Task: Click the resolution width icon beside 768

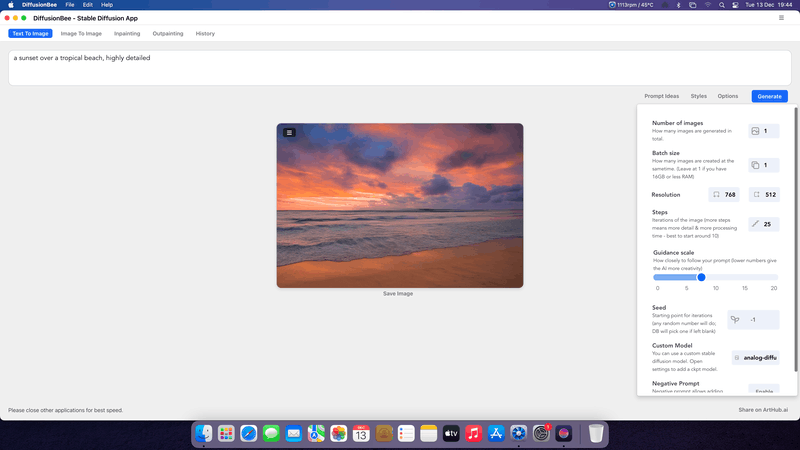Action: point(716,194)
